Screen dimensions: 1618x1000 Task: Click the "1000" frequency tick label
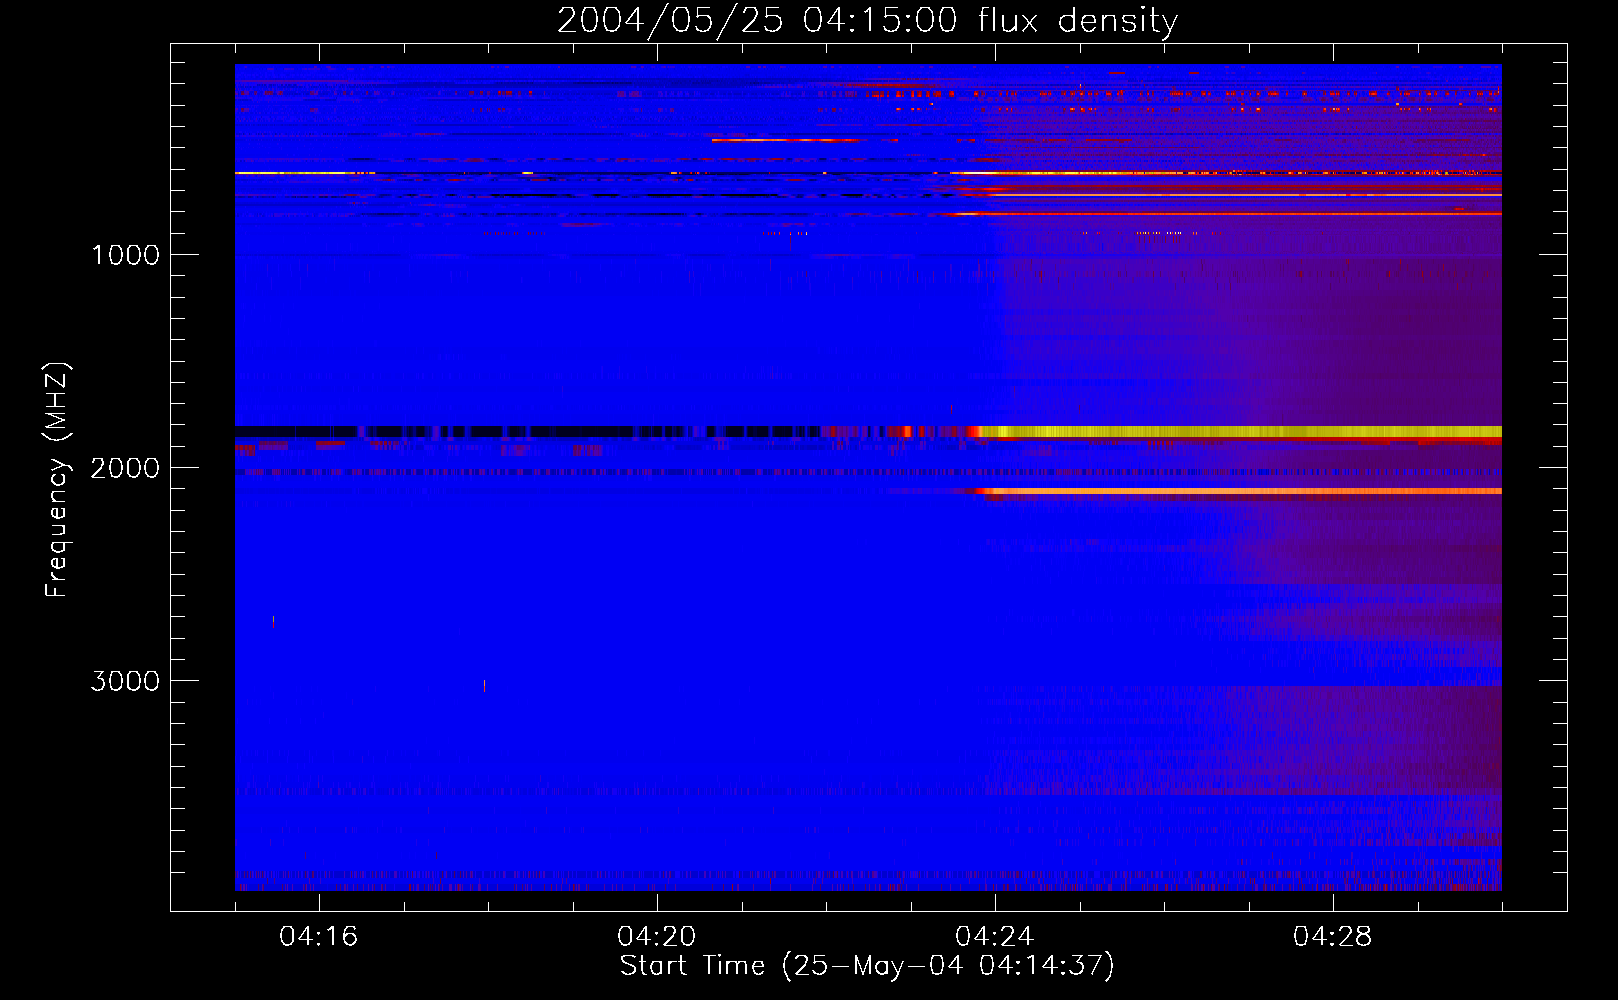point(125,255)
